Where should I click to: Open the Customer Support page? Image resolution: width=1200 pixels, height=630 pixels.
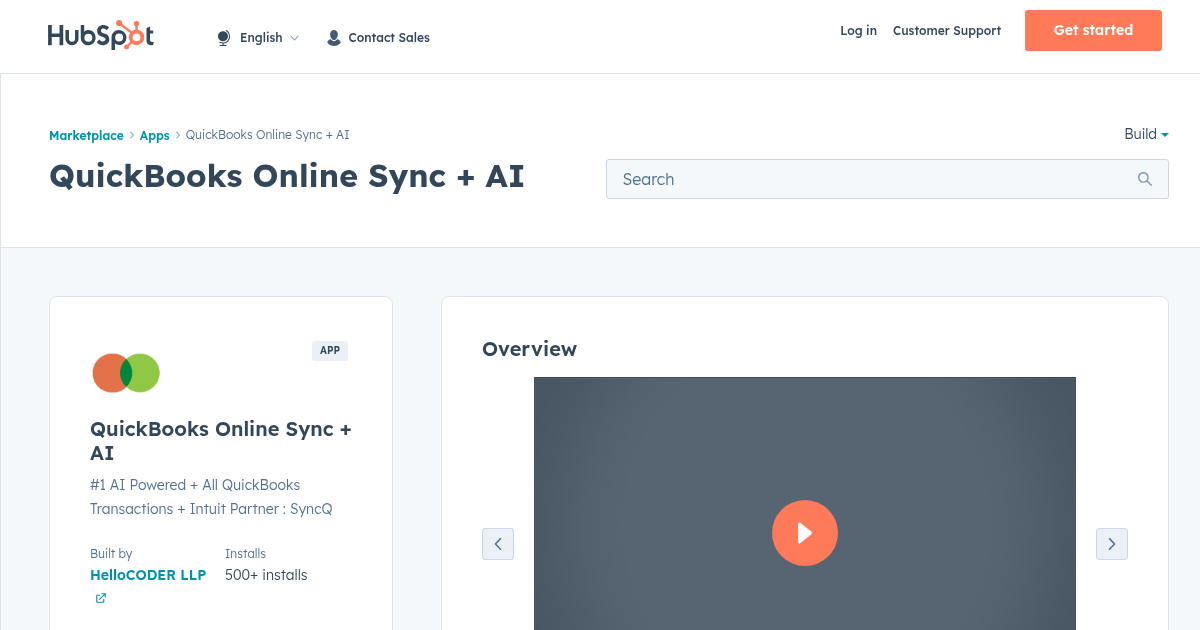click(x=946, y=31)
